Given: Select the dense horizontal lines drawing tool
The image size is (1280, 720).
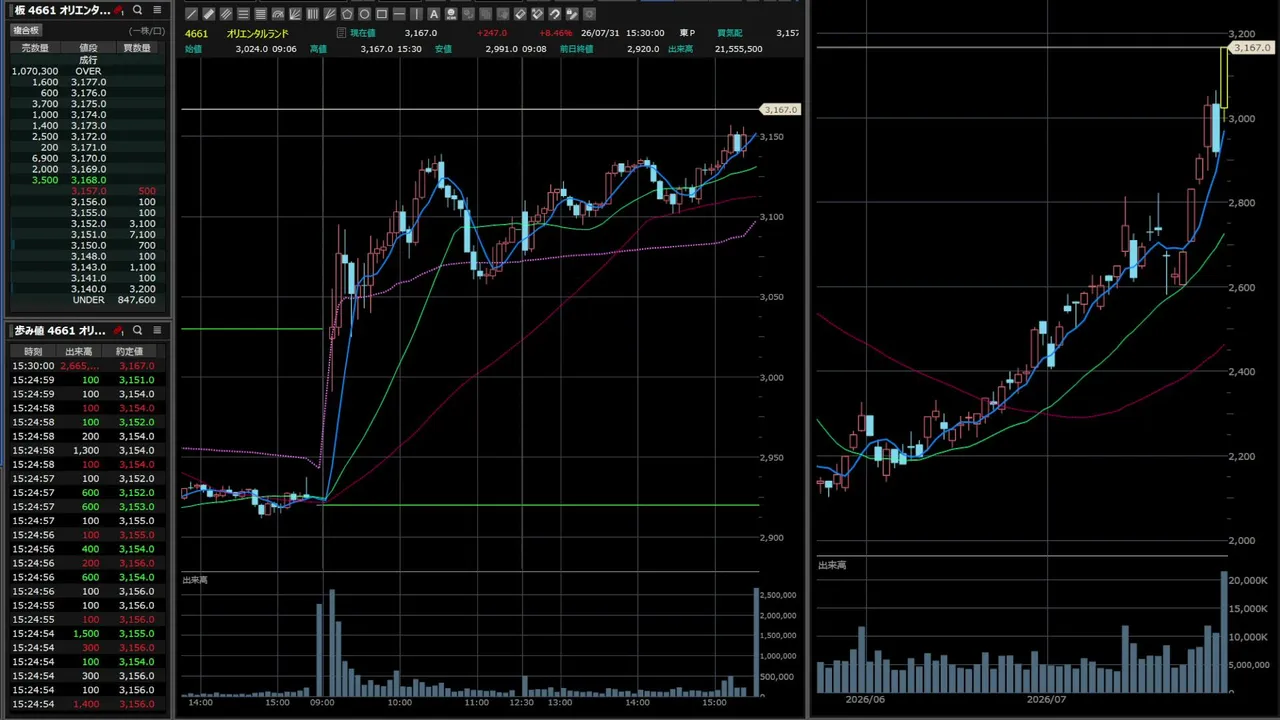Looking at the screenshot, I should 261,14.
